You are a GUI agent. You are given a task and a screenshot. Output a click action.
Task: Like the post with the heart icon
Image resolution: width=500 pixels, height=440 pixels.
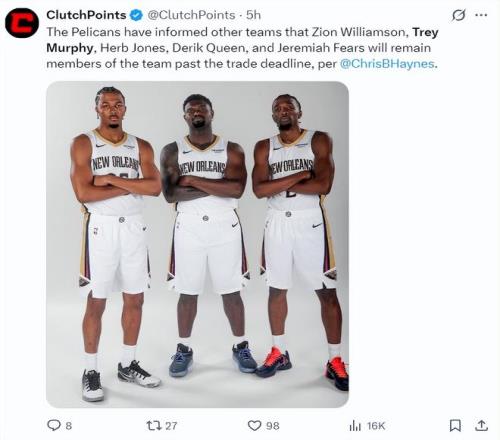pyautogui.click(x=254, y=426)
